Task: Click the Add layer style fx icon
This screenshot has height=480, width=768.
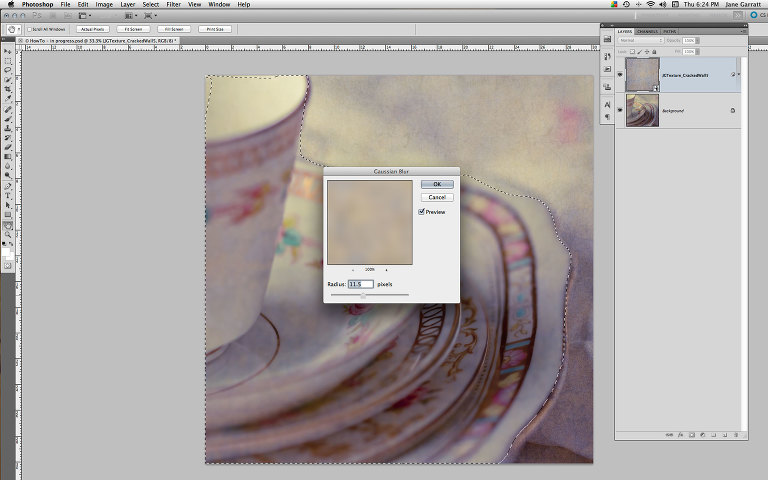Action: click(680, 435)
